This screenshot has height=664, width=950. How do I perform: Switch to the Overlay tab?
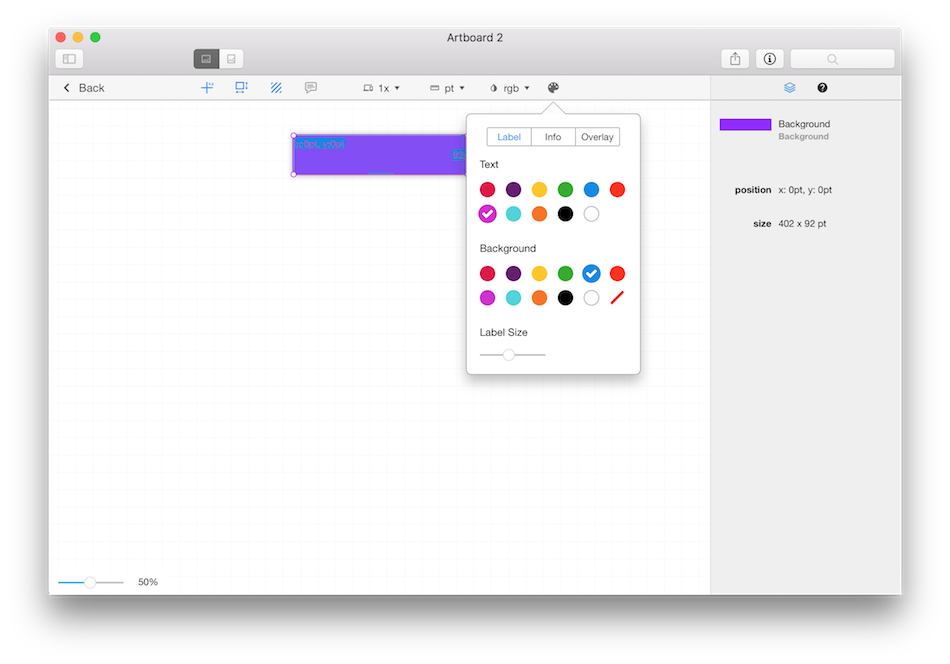[x=597, y=137]
